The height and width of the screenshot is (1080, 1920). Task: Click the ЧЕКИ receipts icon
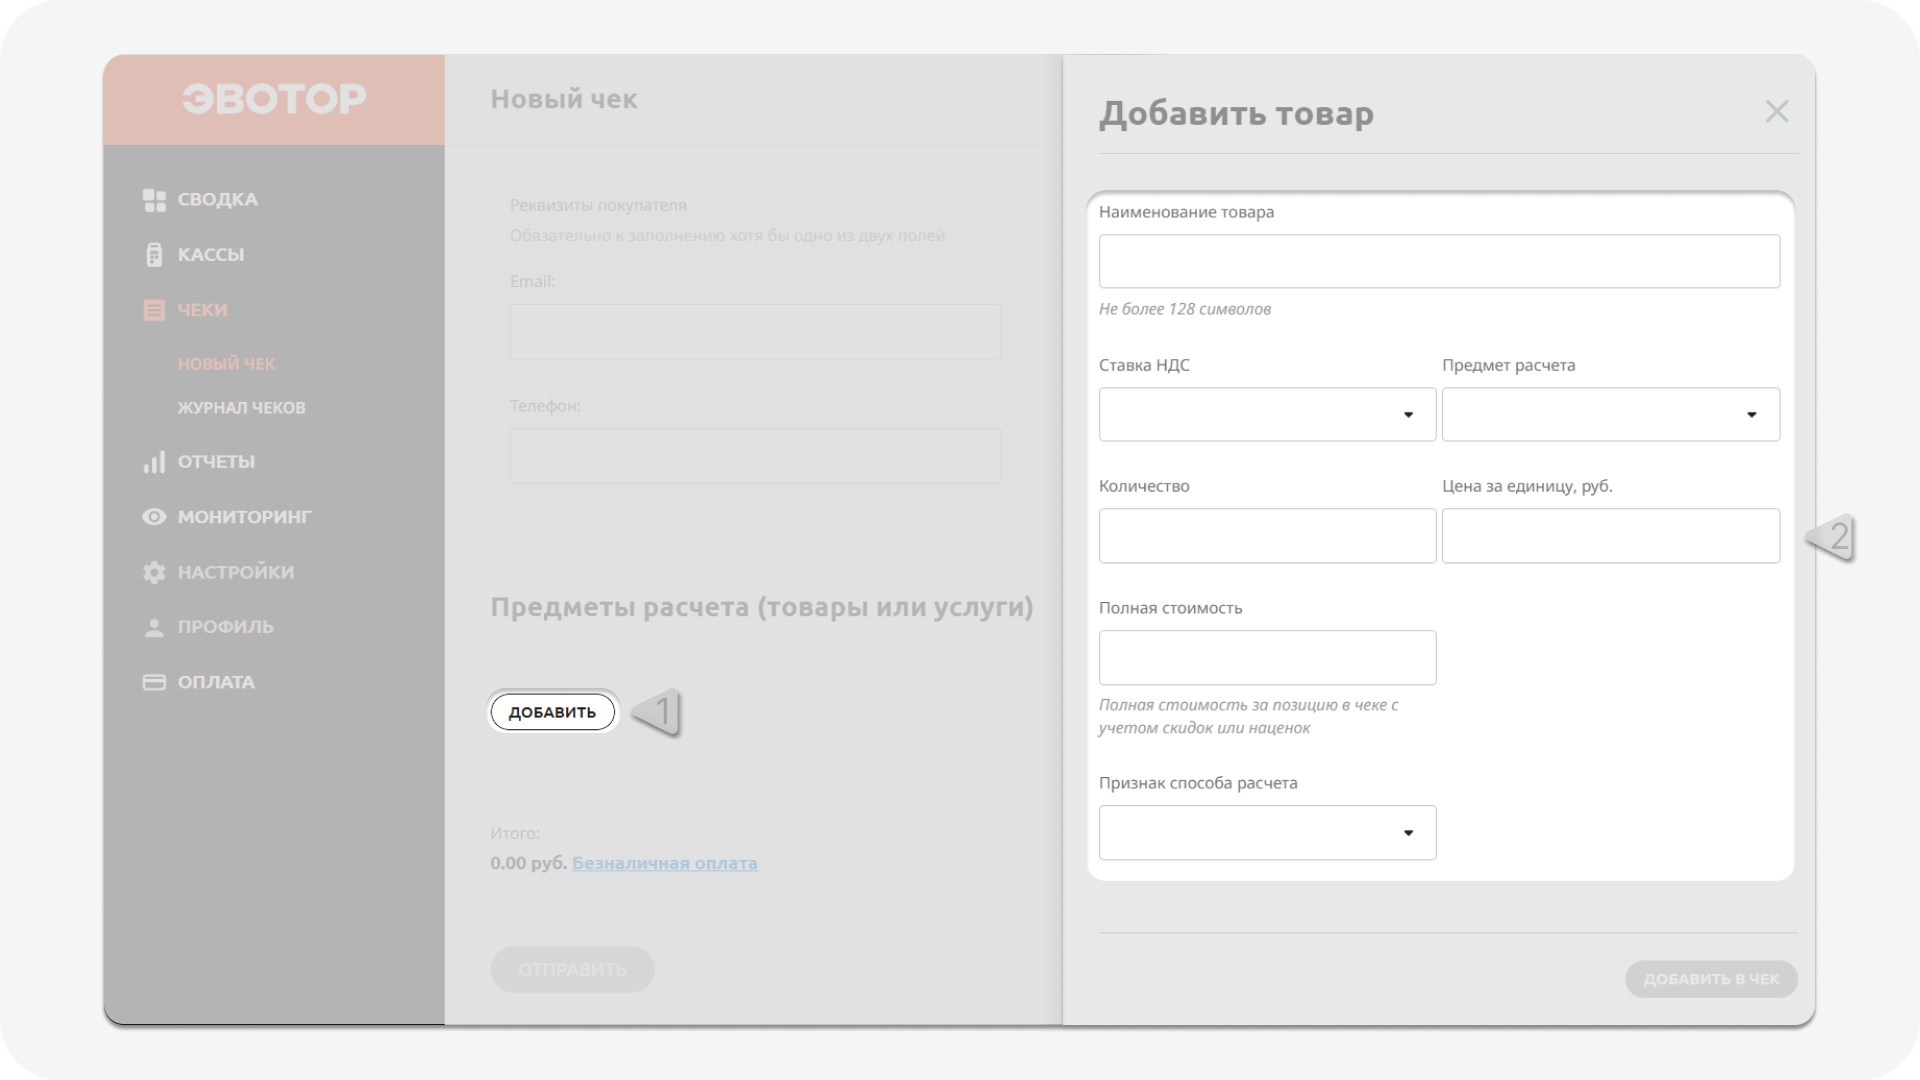155,310
